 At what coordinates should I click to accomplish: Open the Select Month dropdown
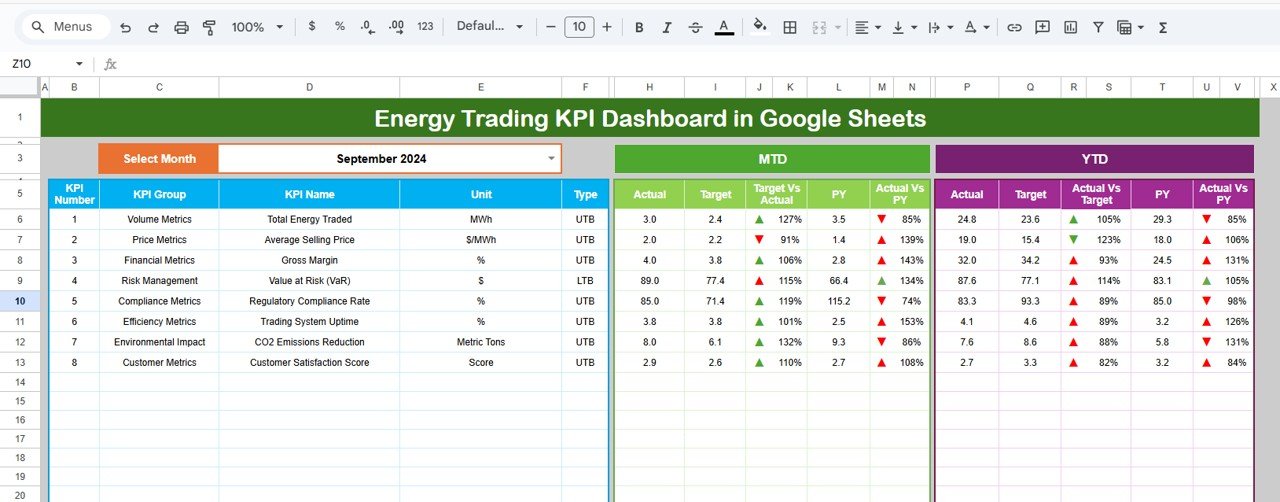click(551, 158)
